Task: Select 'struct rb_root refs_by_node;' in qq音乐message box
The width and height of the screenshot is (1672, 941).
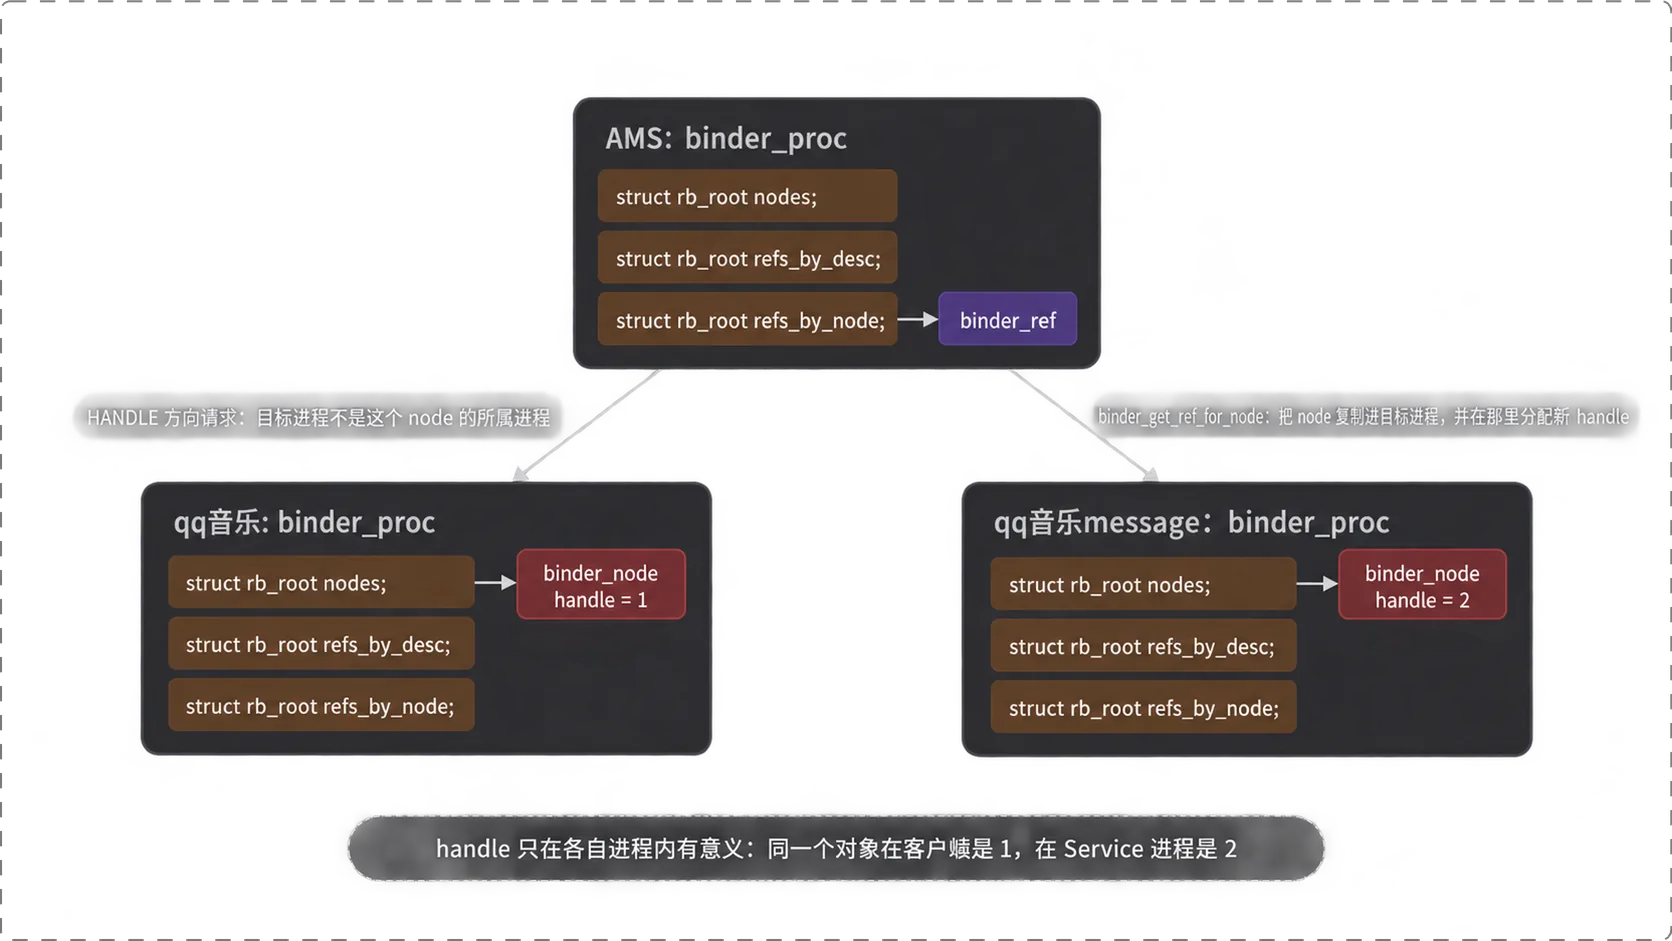Action: 1143,708
